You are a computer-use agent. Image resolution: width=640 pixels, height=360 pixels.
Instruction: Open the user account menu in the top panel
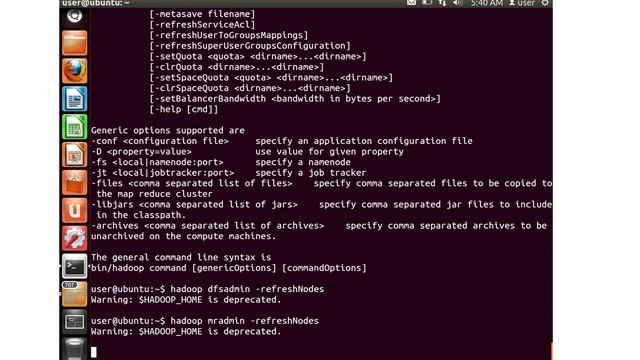[522, 3]
